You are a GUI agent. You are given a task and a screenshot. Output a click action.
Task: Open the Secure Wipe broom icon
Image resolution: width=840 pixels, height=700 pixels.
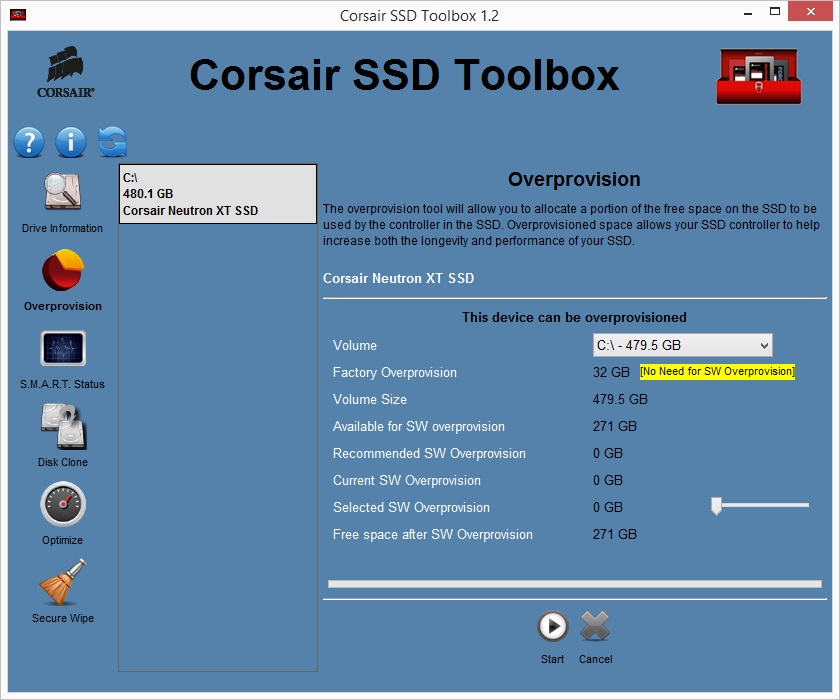coord(63,582)
